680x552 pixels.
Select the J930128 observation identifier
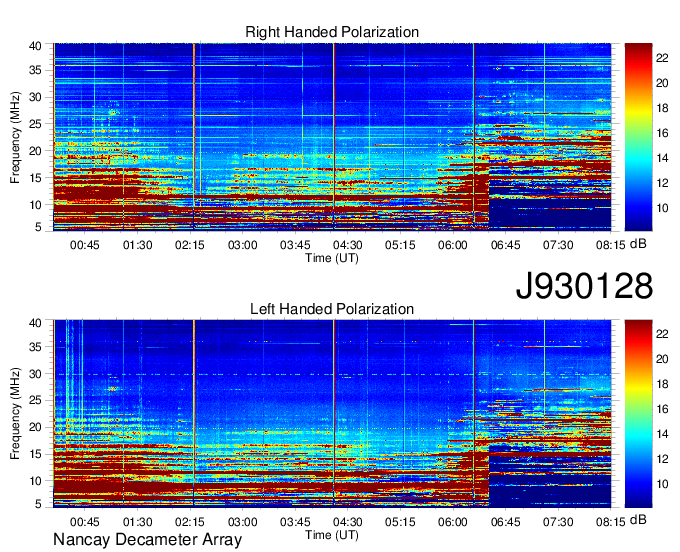click(x=584, y=286)
